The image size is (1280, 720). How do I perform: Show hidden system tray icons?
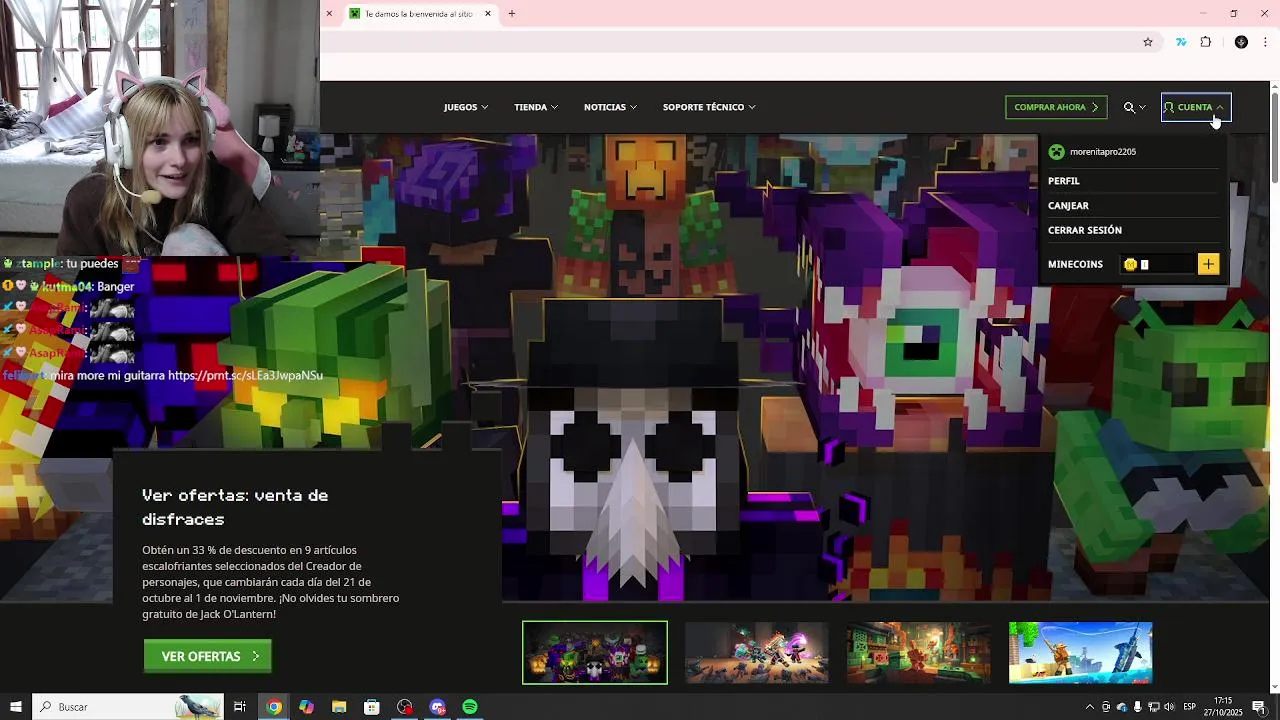[1089, 707]
